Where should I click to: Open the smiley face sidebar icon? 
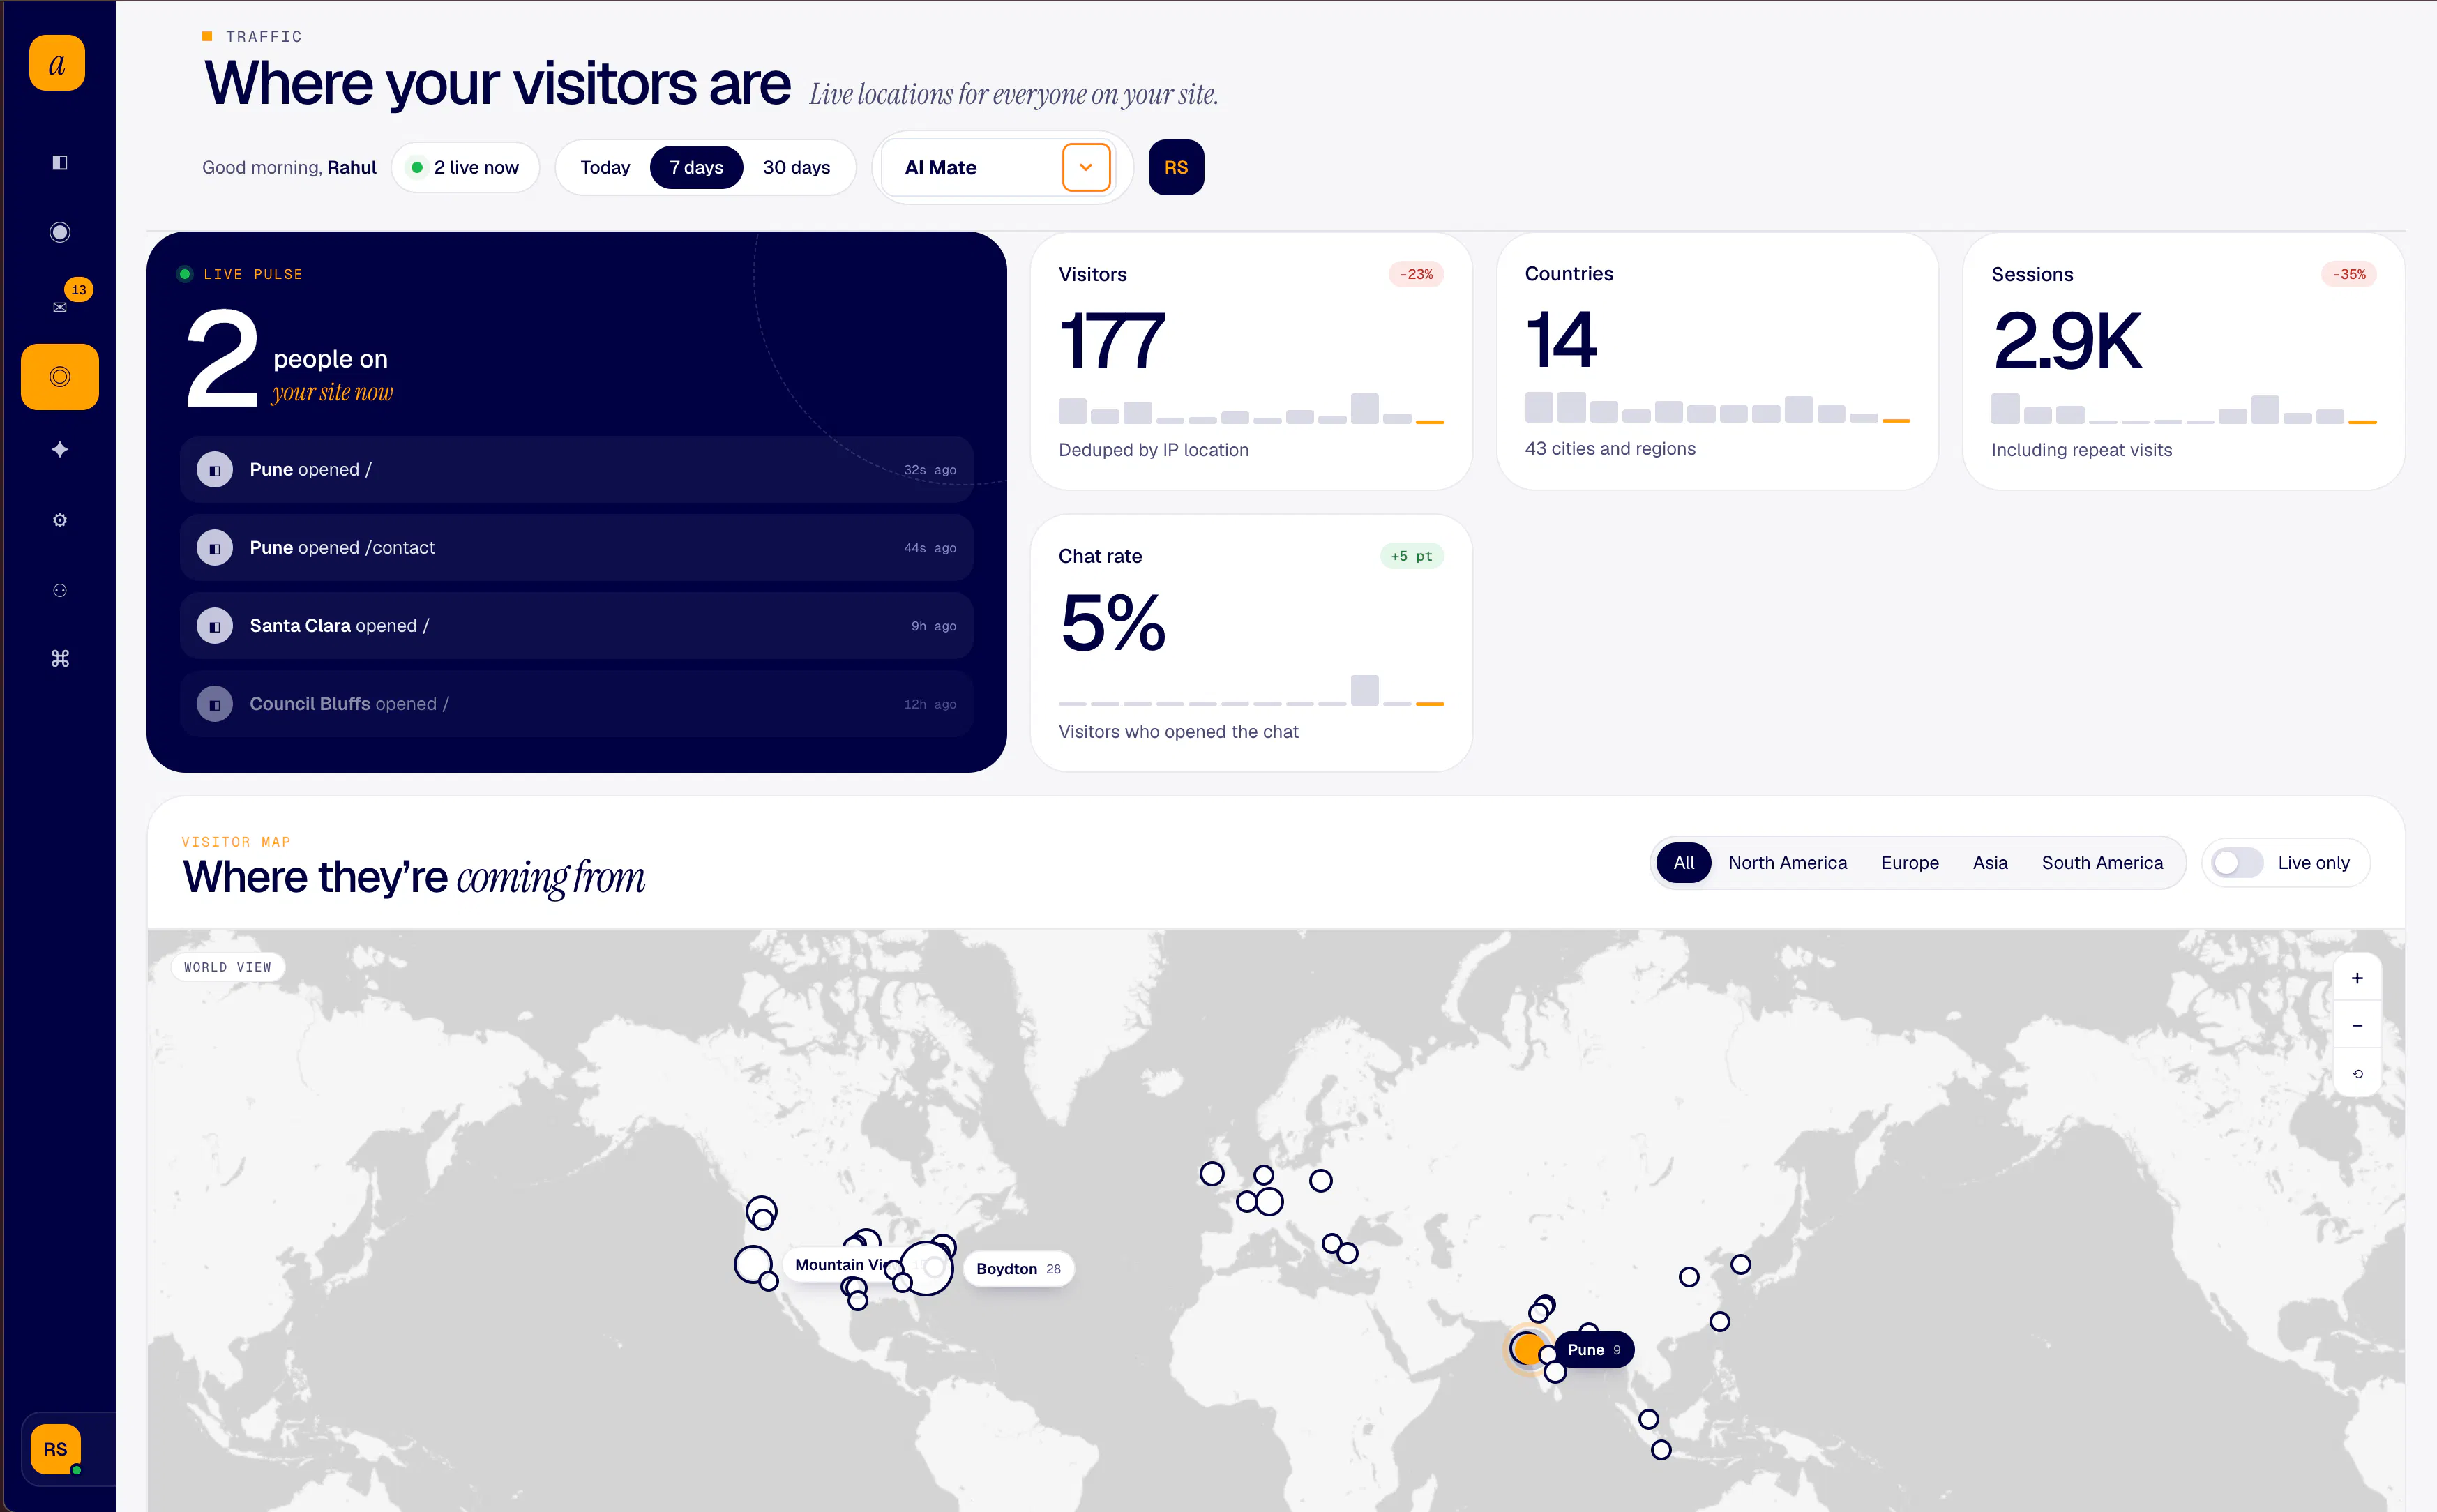tap(60, 590)
